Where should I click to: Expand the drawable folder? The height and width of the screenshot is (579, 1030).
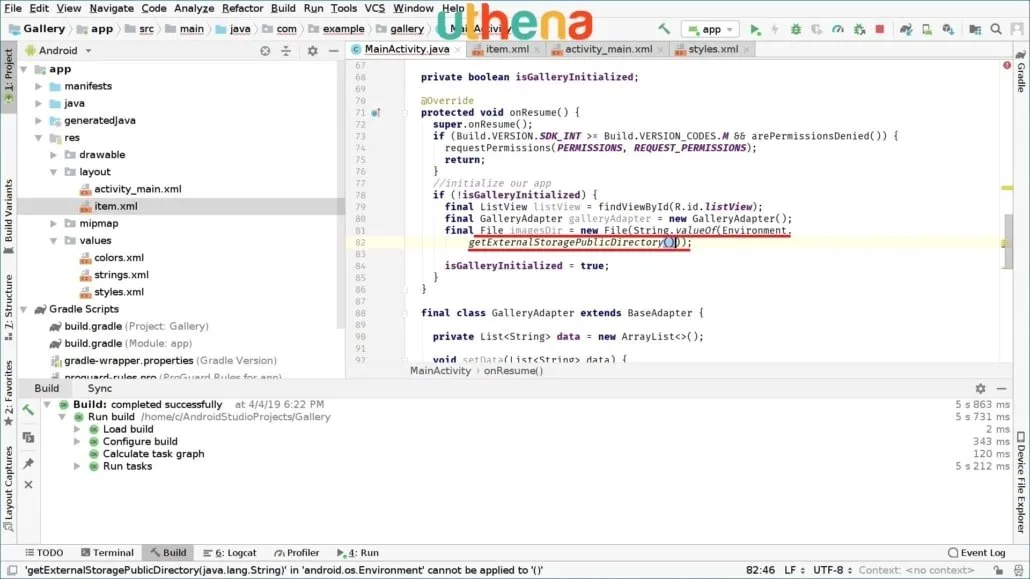[54, 154]
